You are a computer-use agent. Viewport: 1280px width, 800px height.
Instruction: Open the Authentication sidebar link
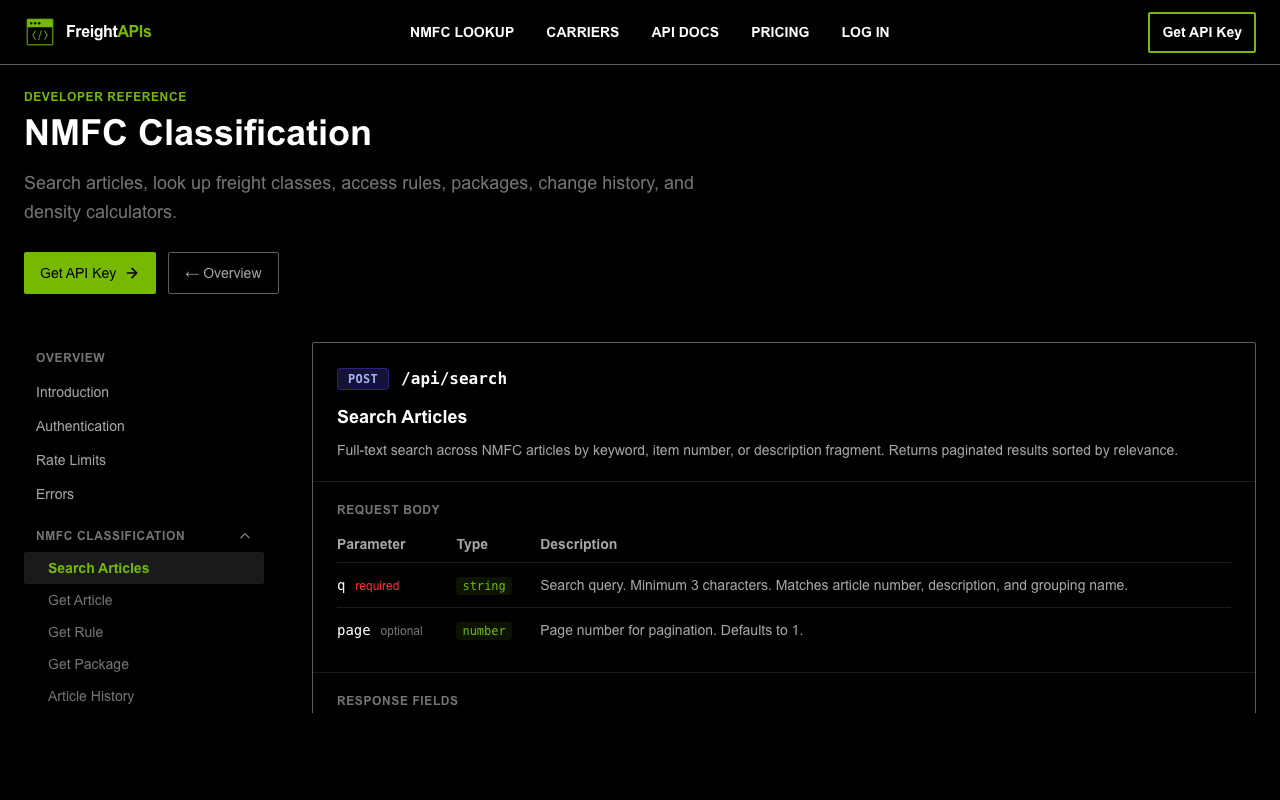80,426
